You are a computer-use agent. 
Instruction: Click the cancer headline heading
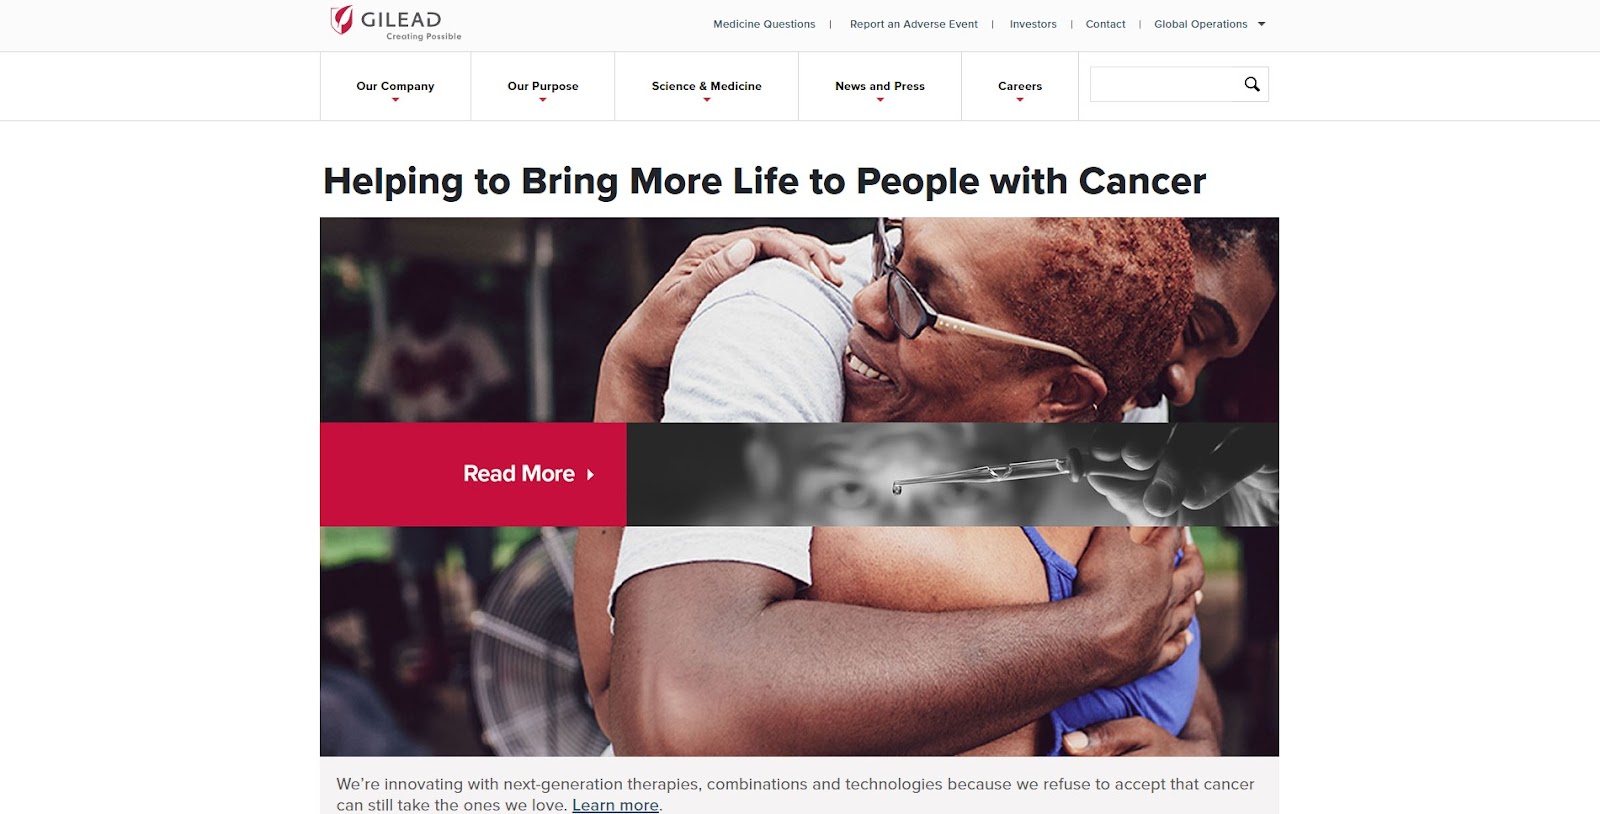765,181
